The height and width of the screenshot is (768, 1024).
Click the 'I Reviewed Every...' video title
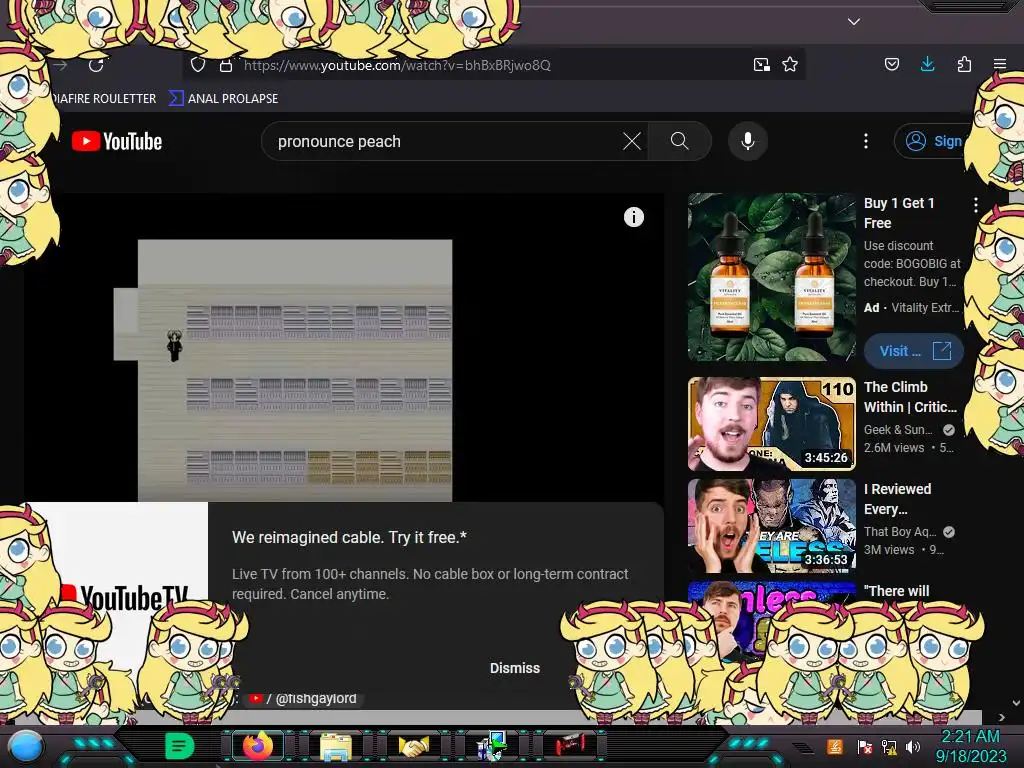coord(897,499)
